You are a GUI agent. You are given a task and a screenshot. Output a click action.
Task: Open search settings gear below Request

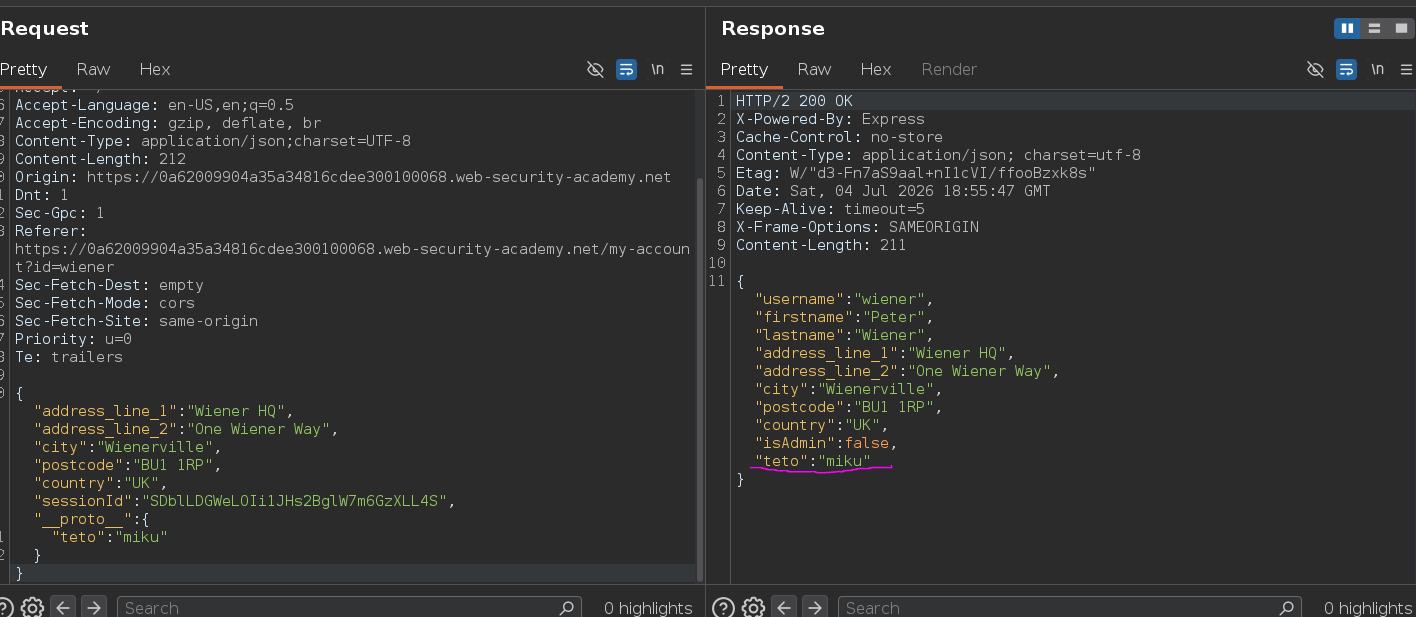pyautogui.click(x=32, y=607)
